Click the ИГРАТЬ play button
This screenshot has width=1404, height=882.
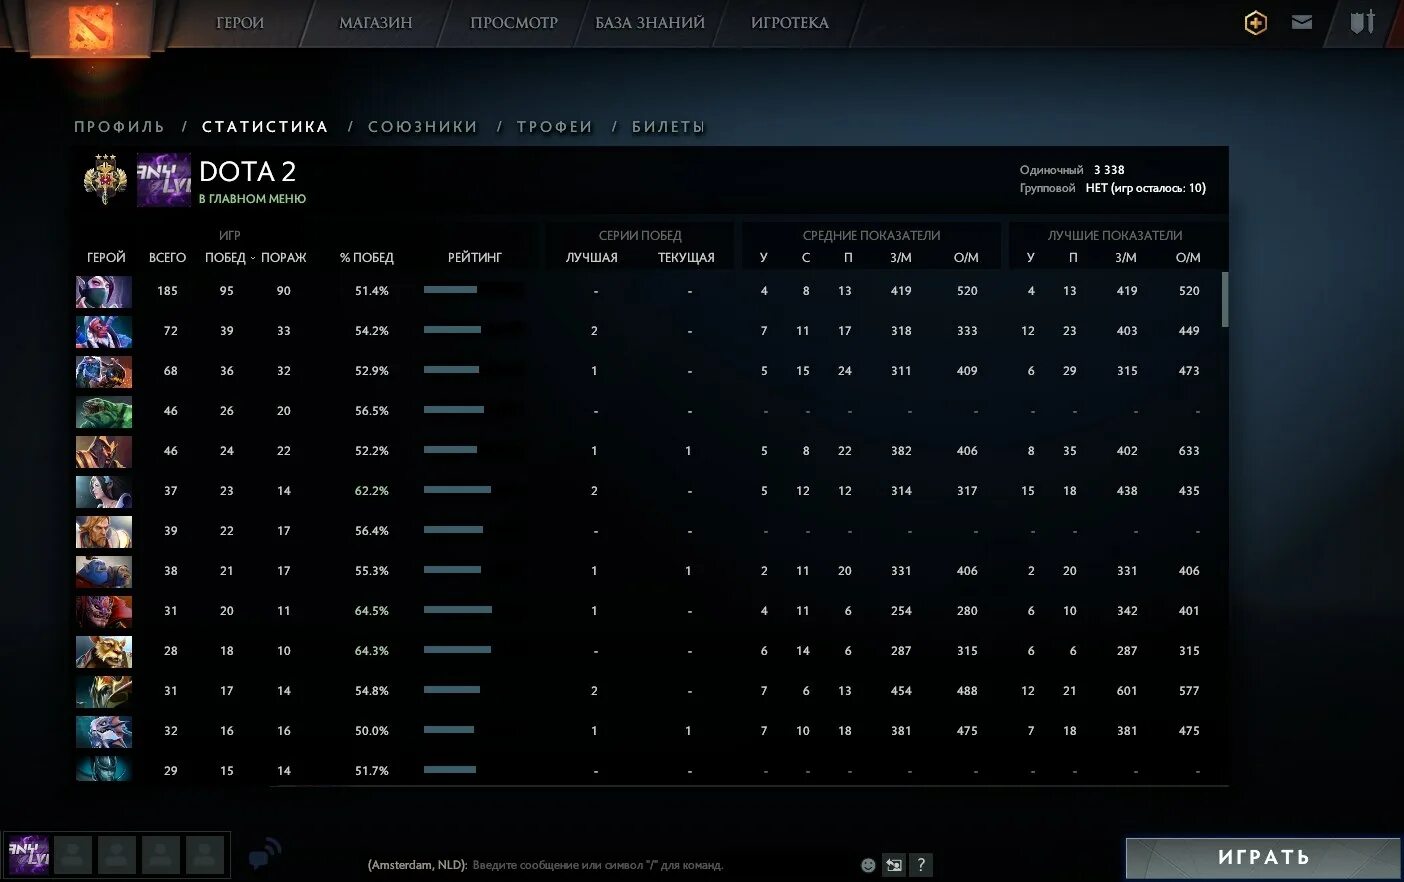pos(1263,858)
